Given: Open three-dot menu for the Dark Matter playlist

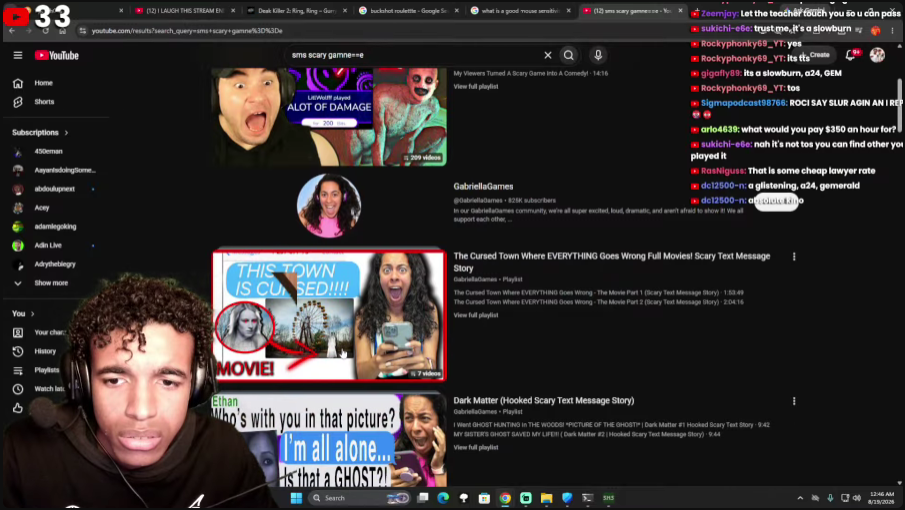Looking at the screenshot, I should 794,401.
